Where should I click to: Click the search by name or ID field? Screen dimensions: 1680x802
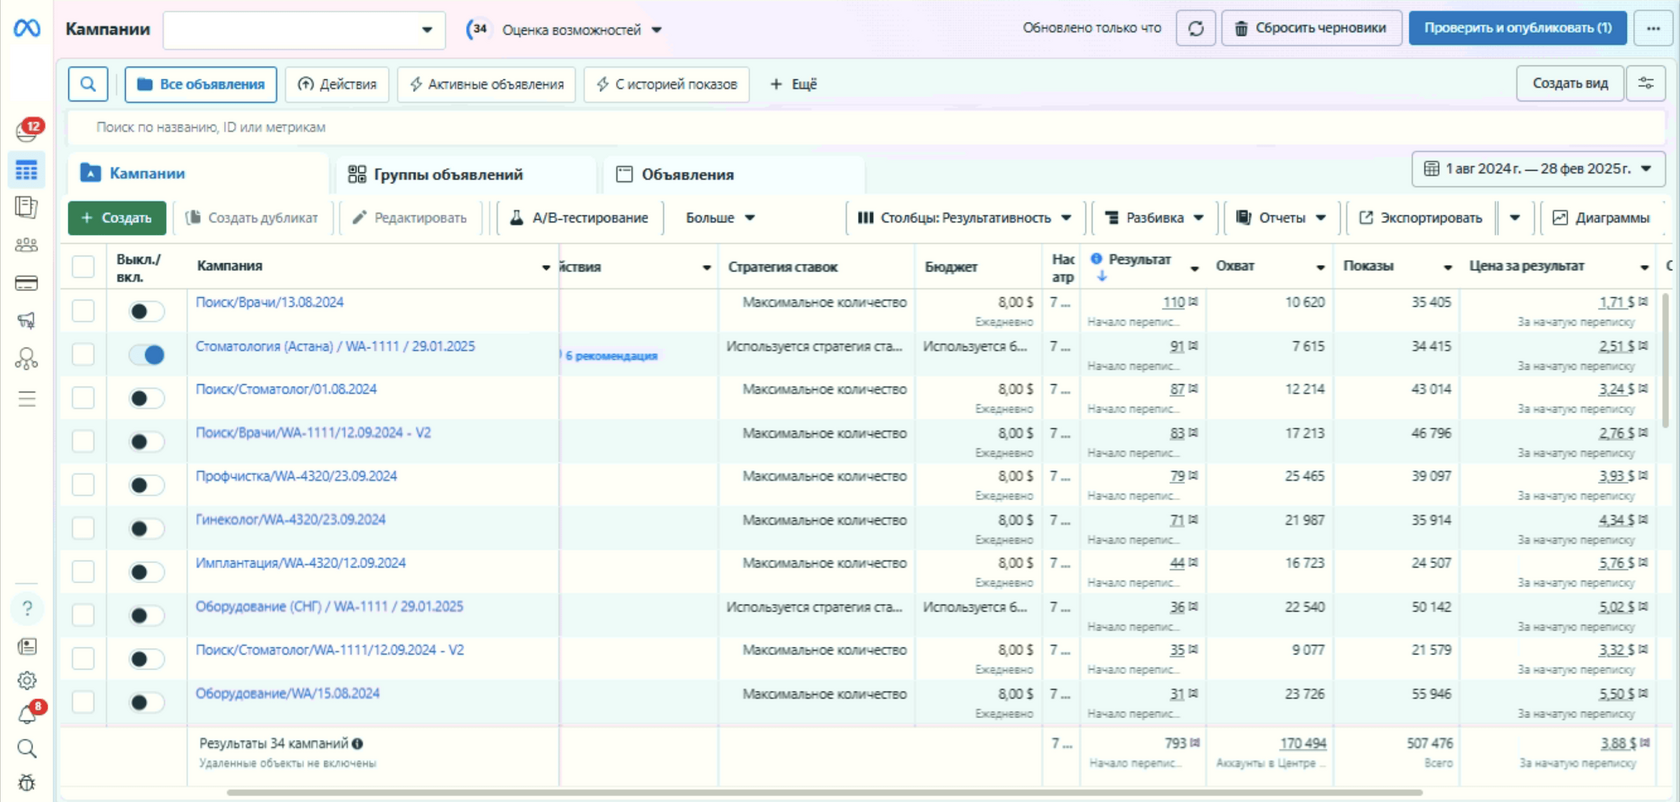point(865,127)
